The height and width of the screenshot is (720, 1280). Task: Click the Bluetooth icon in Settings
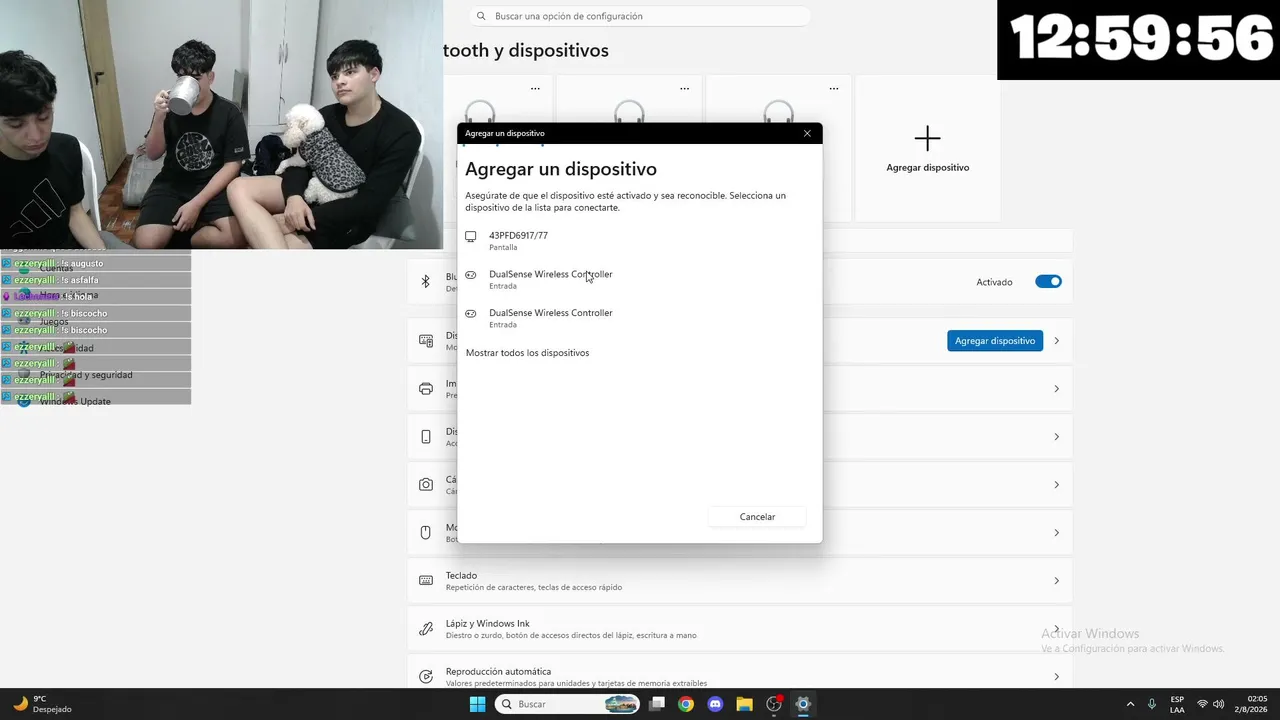pyautogui.click(x=426, y=282)
